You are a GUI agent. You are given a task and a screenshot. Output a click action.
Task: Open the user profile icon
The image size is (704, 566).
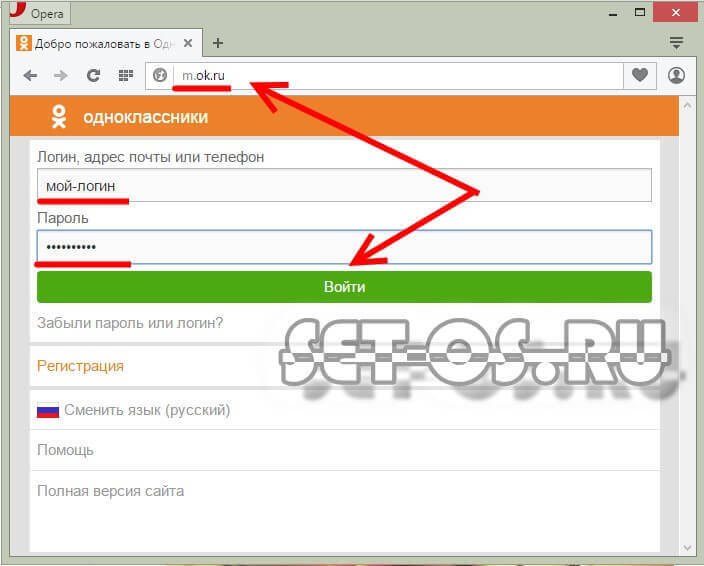pos(676,75)
